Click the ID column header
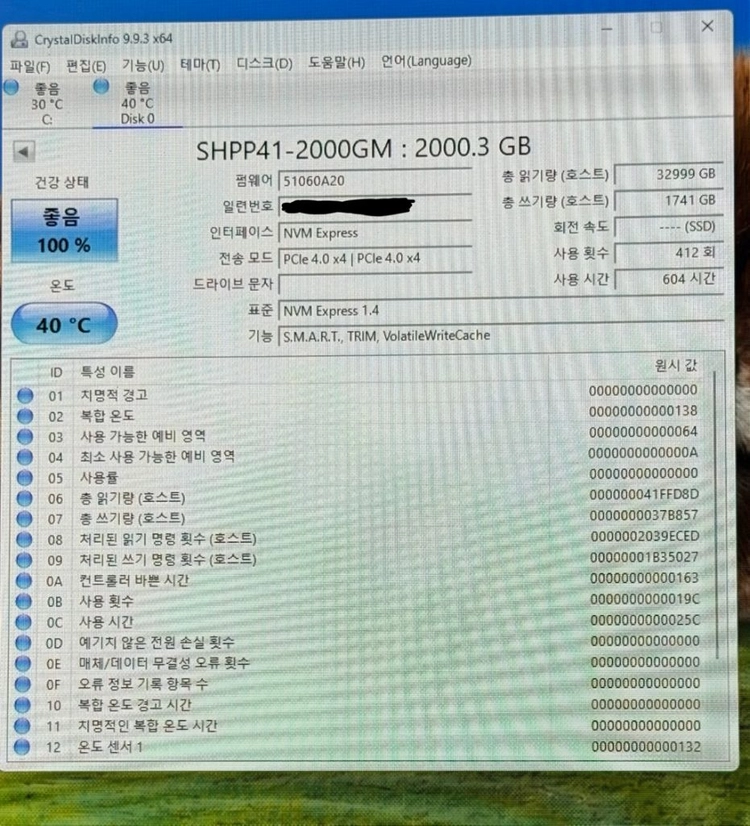Image resolution: width=750 pixels, height=826 pixels. tap(56, 373)
